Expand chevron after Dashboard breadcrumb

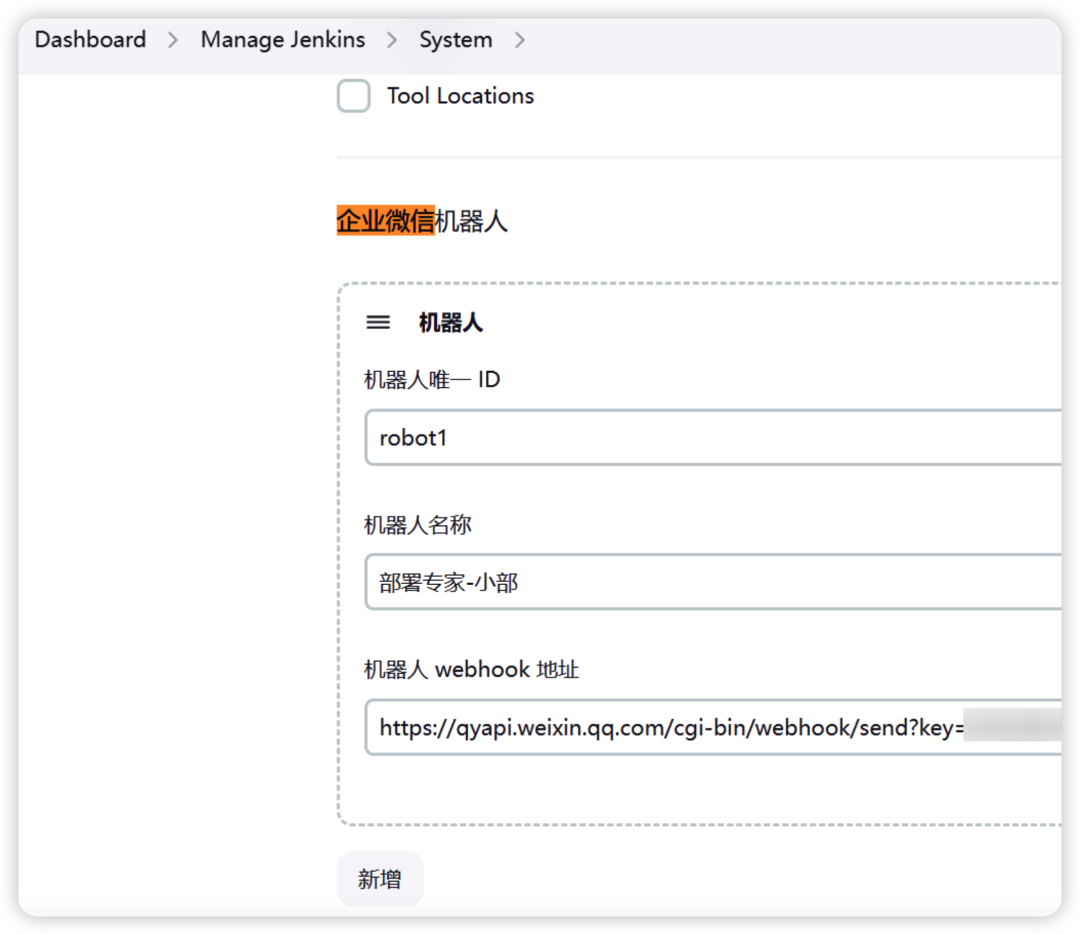coord(173,41)
